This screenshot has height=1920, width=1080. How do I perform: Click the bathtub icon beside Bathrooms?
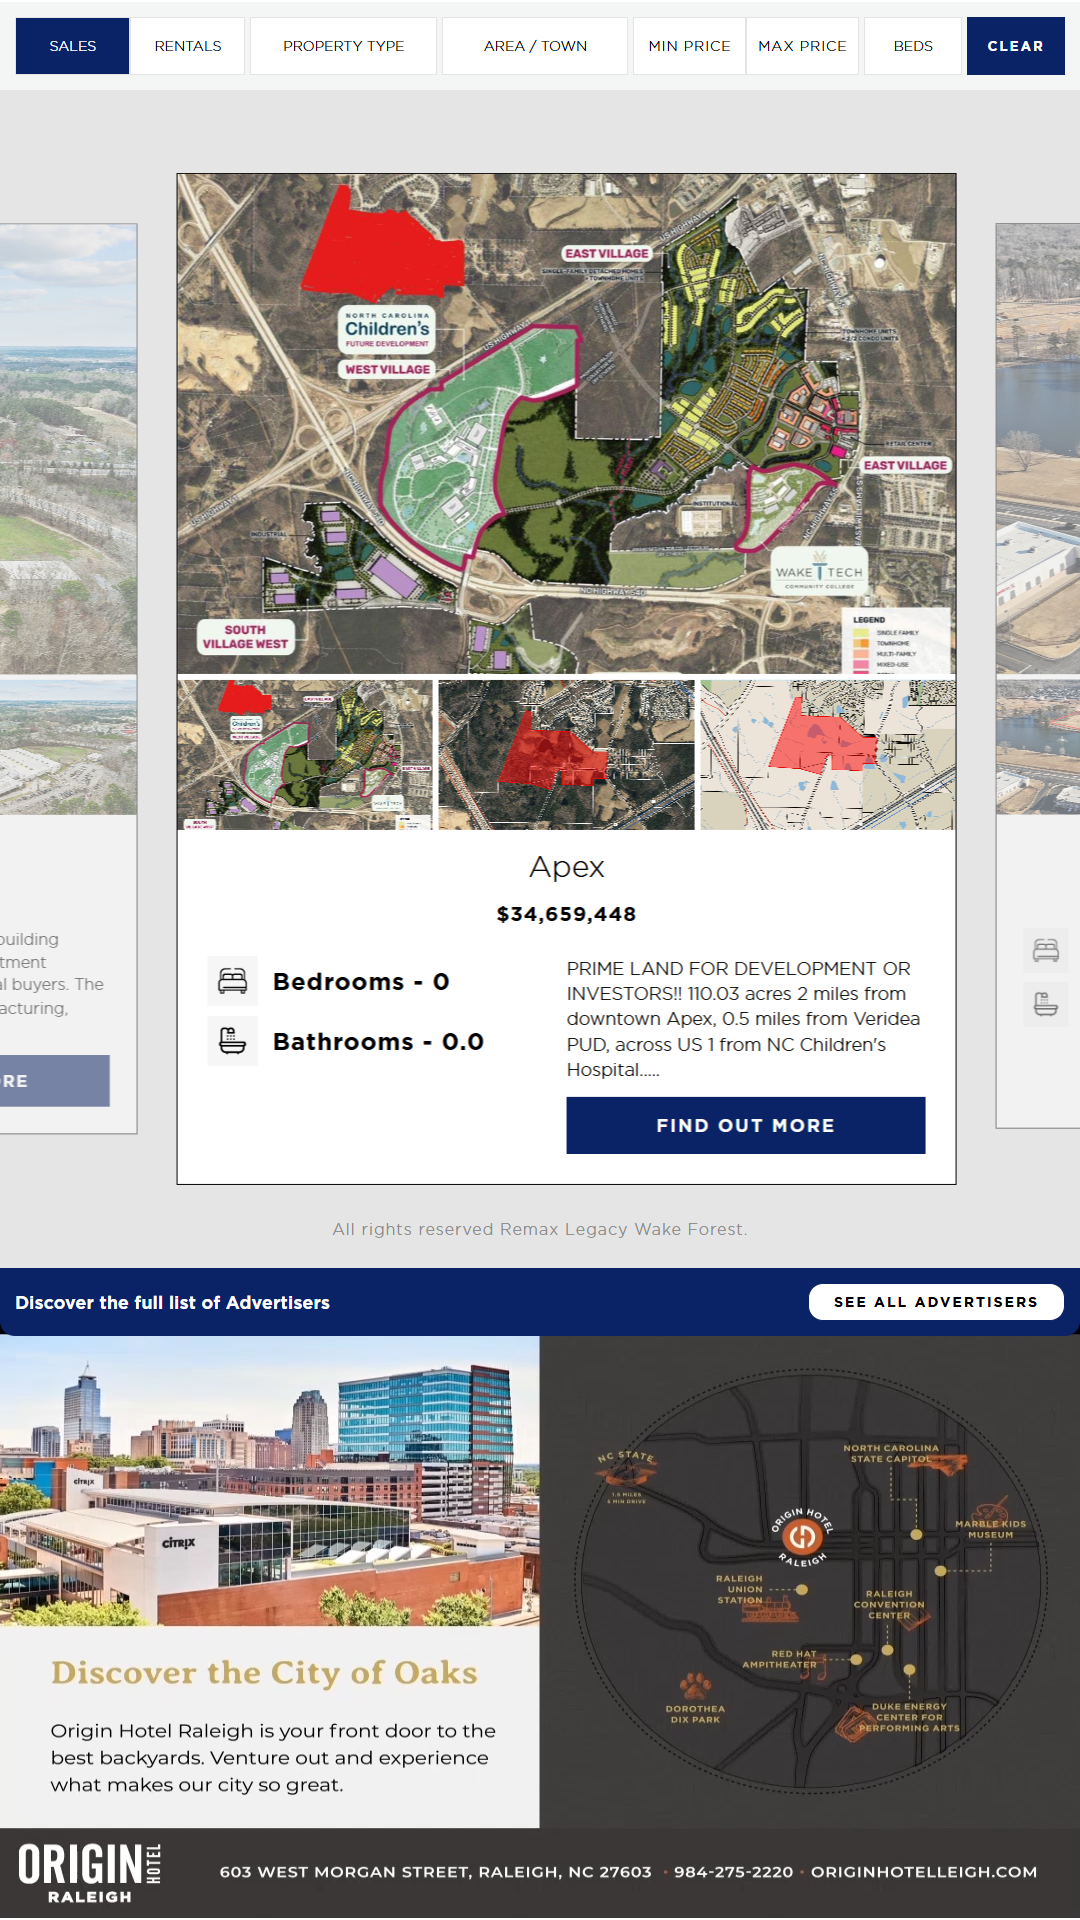(x=232, y=1041)
